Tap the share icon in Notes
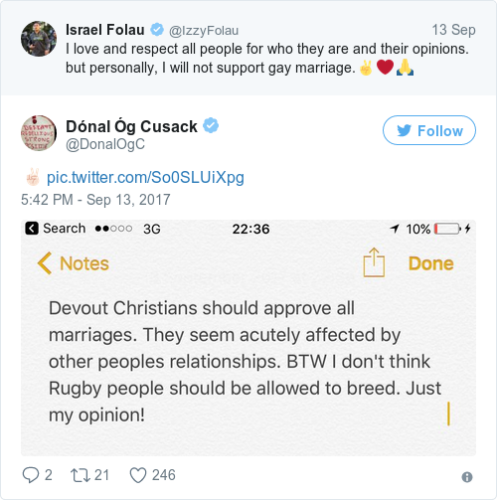 [374, 262]
